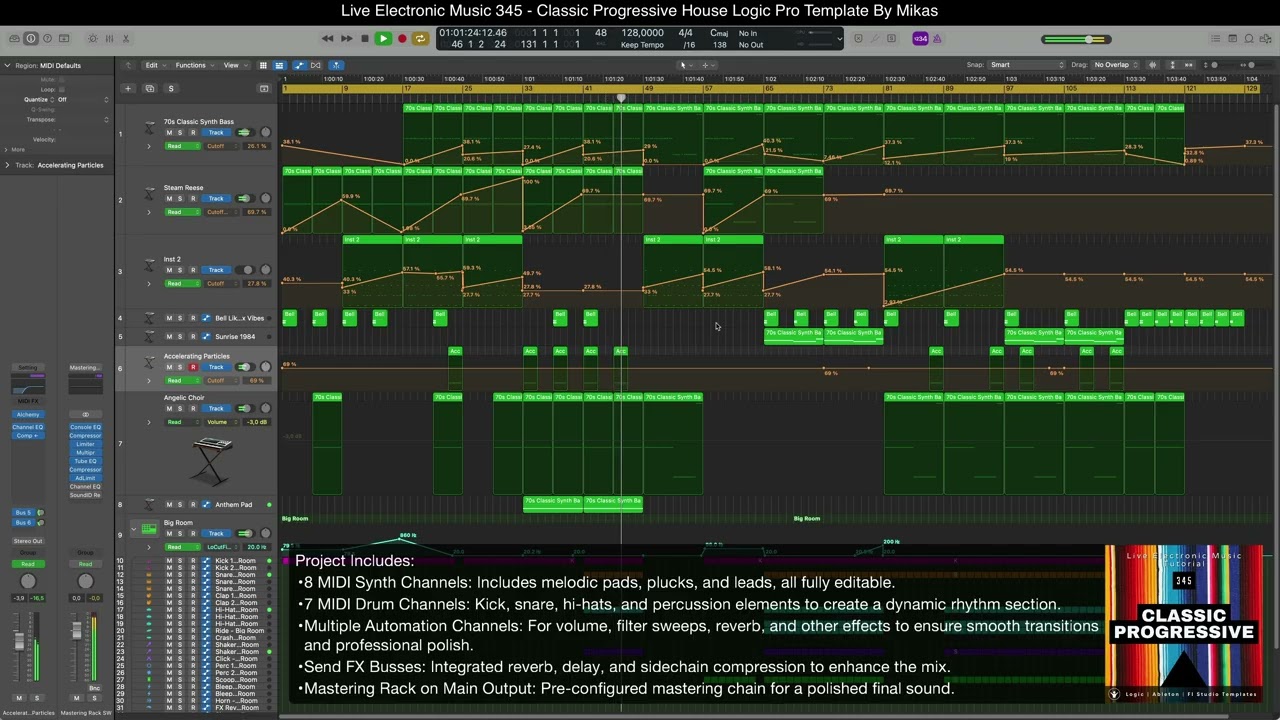Open the left-click pointer tool menu
Screen dimensions: 1280x720
click(685, 65)
